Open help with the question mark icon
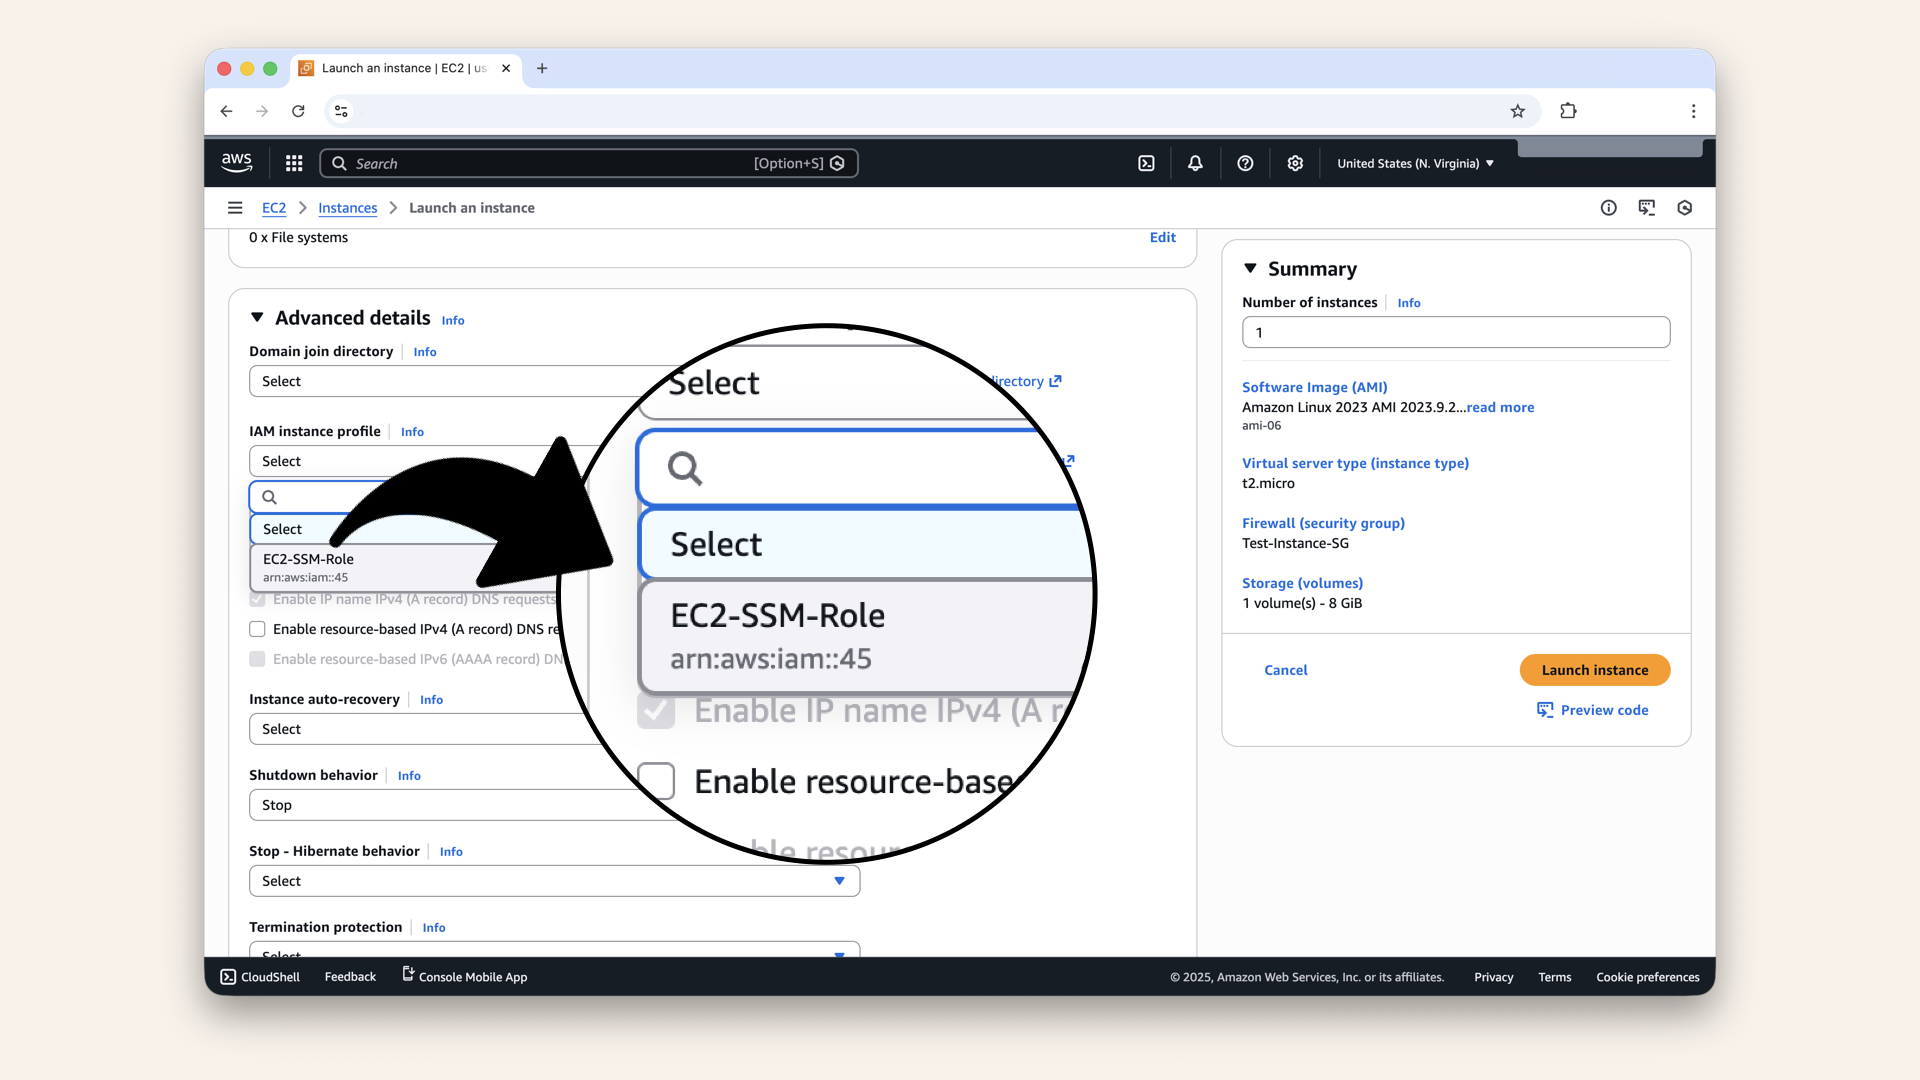The height and width of the screenshot is (1080, 1920). click(x=1245, y=162)
